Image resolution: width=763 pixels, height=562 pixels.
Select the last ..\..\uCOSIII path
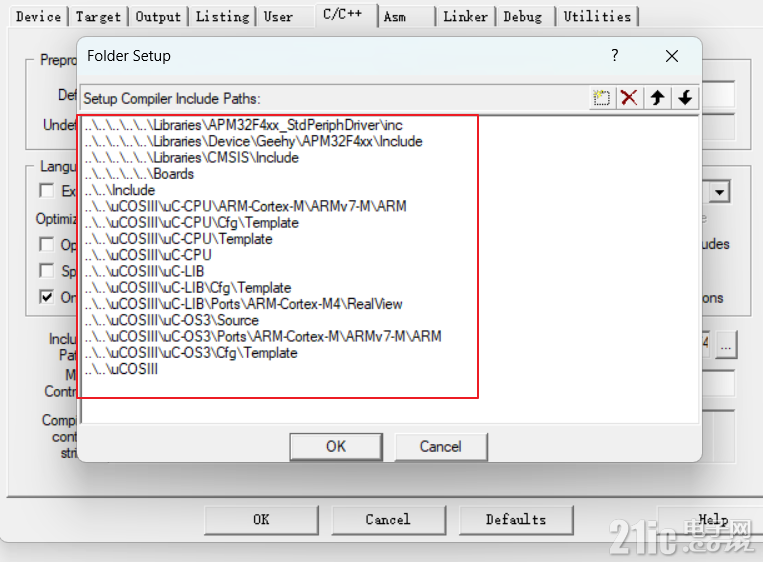122,369
